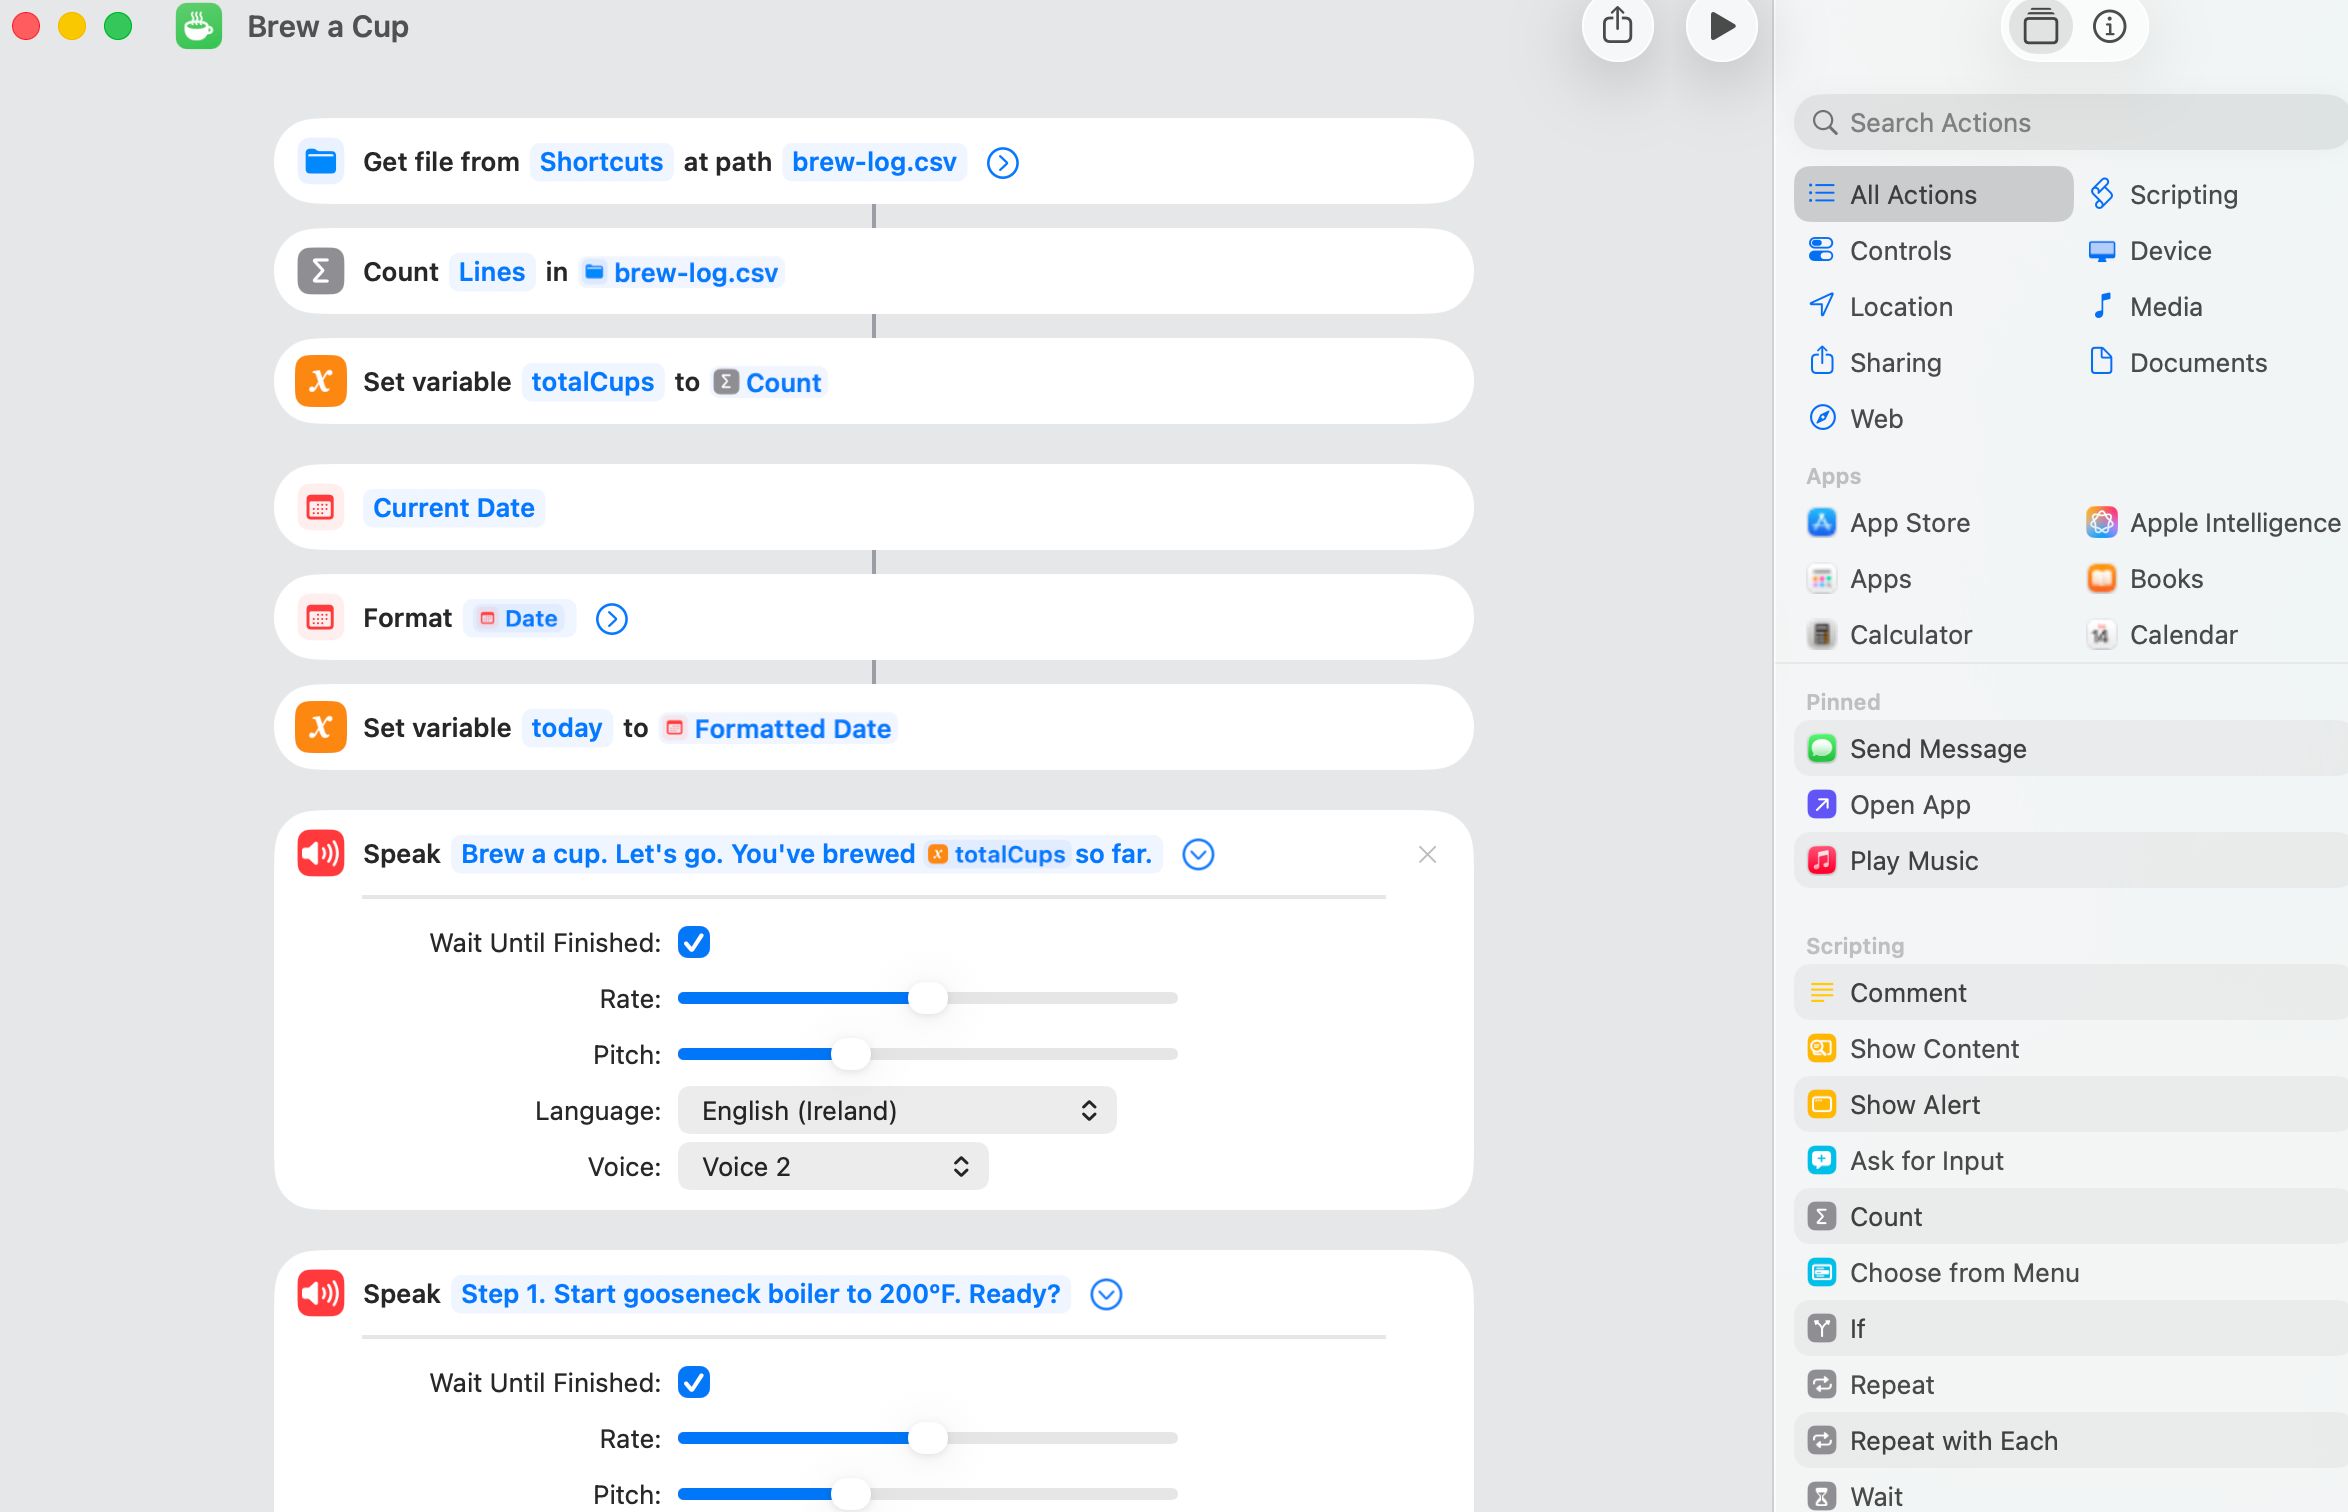The width and height of the screenshot is (2348, 1512).
Task: Add Repeat action
Action: click(2070, 1385)
